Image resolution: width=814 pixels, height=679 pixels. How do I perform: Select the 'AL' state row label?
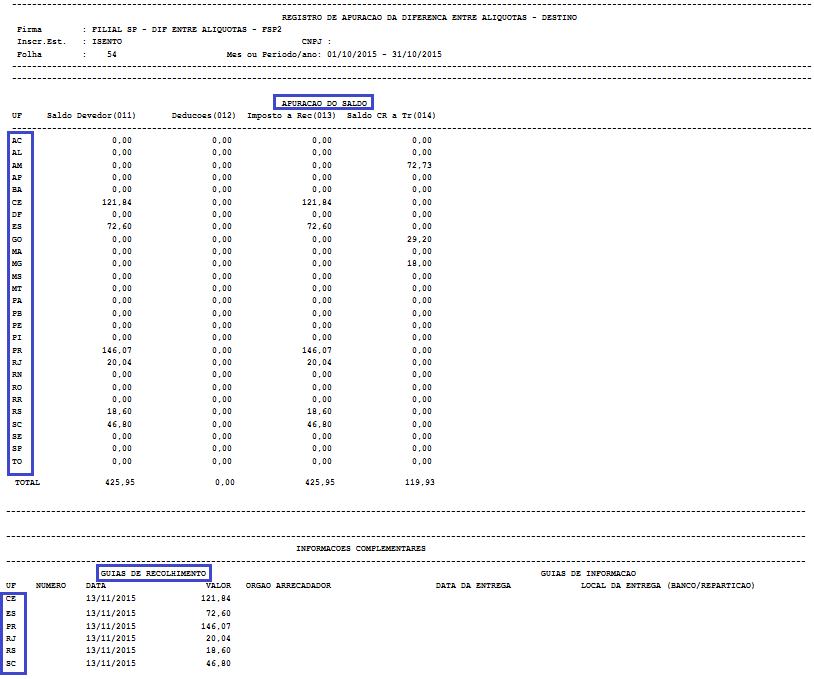pos(17,153)
